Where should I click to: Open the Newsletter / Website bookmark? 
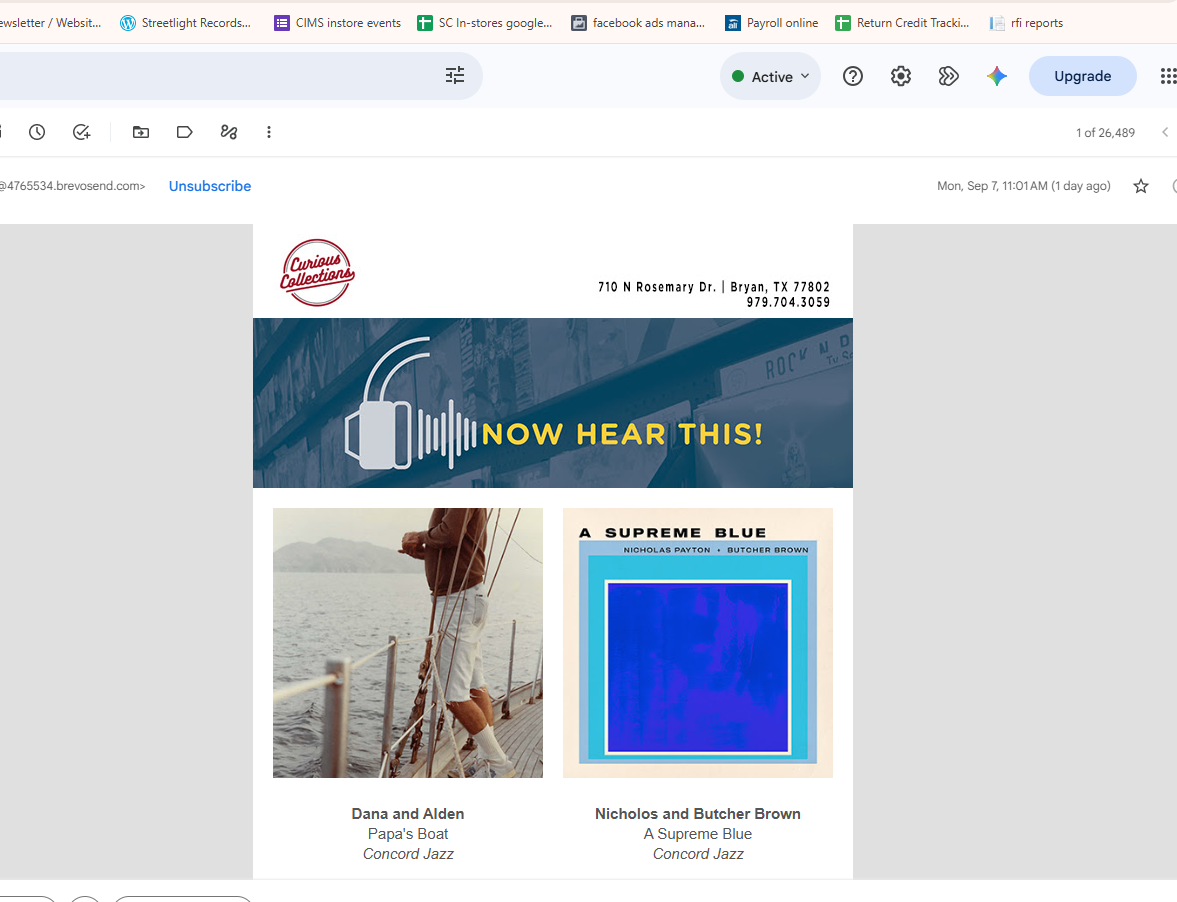tap(50, 23)
